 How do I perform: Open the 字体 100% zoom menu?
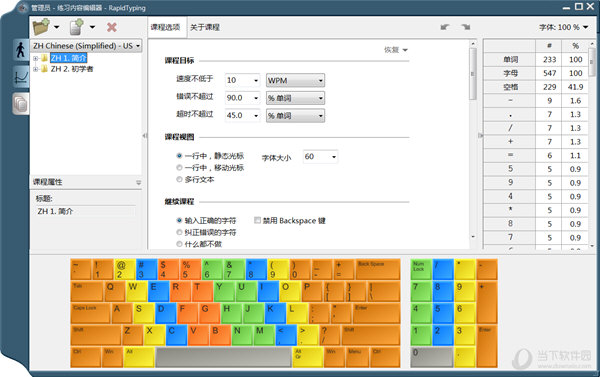564,27
